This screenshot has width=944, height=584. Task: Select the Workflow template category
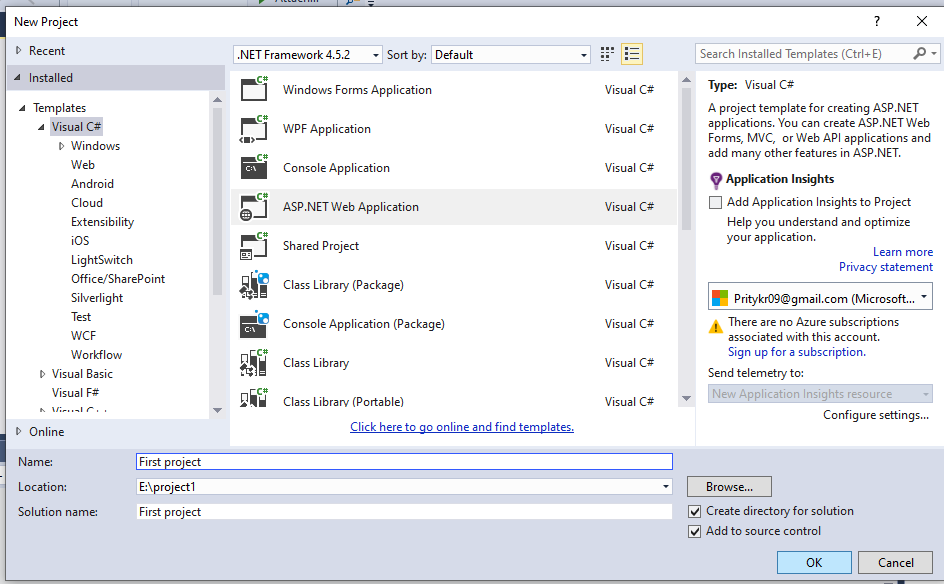pyautogui.click(x=96, y=355)
